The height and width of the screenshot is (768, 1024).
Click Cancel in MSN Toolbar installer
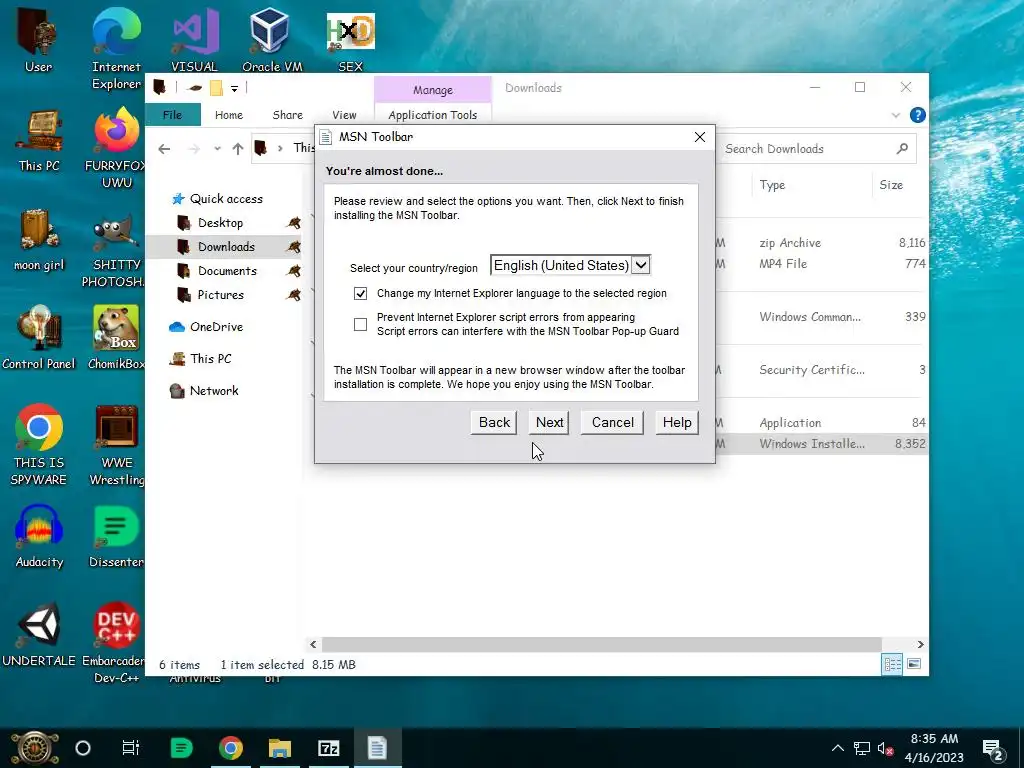pyautogui.click(x=613, y=423)
